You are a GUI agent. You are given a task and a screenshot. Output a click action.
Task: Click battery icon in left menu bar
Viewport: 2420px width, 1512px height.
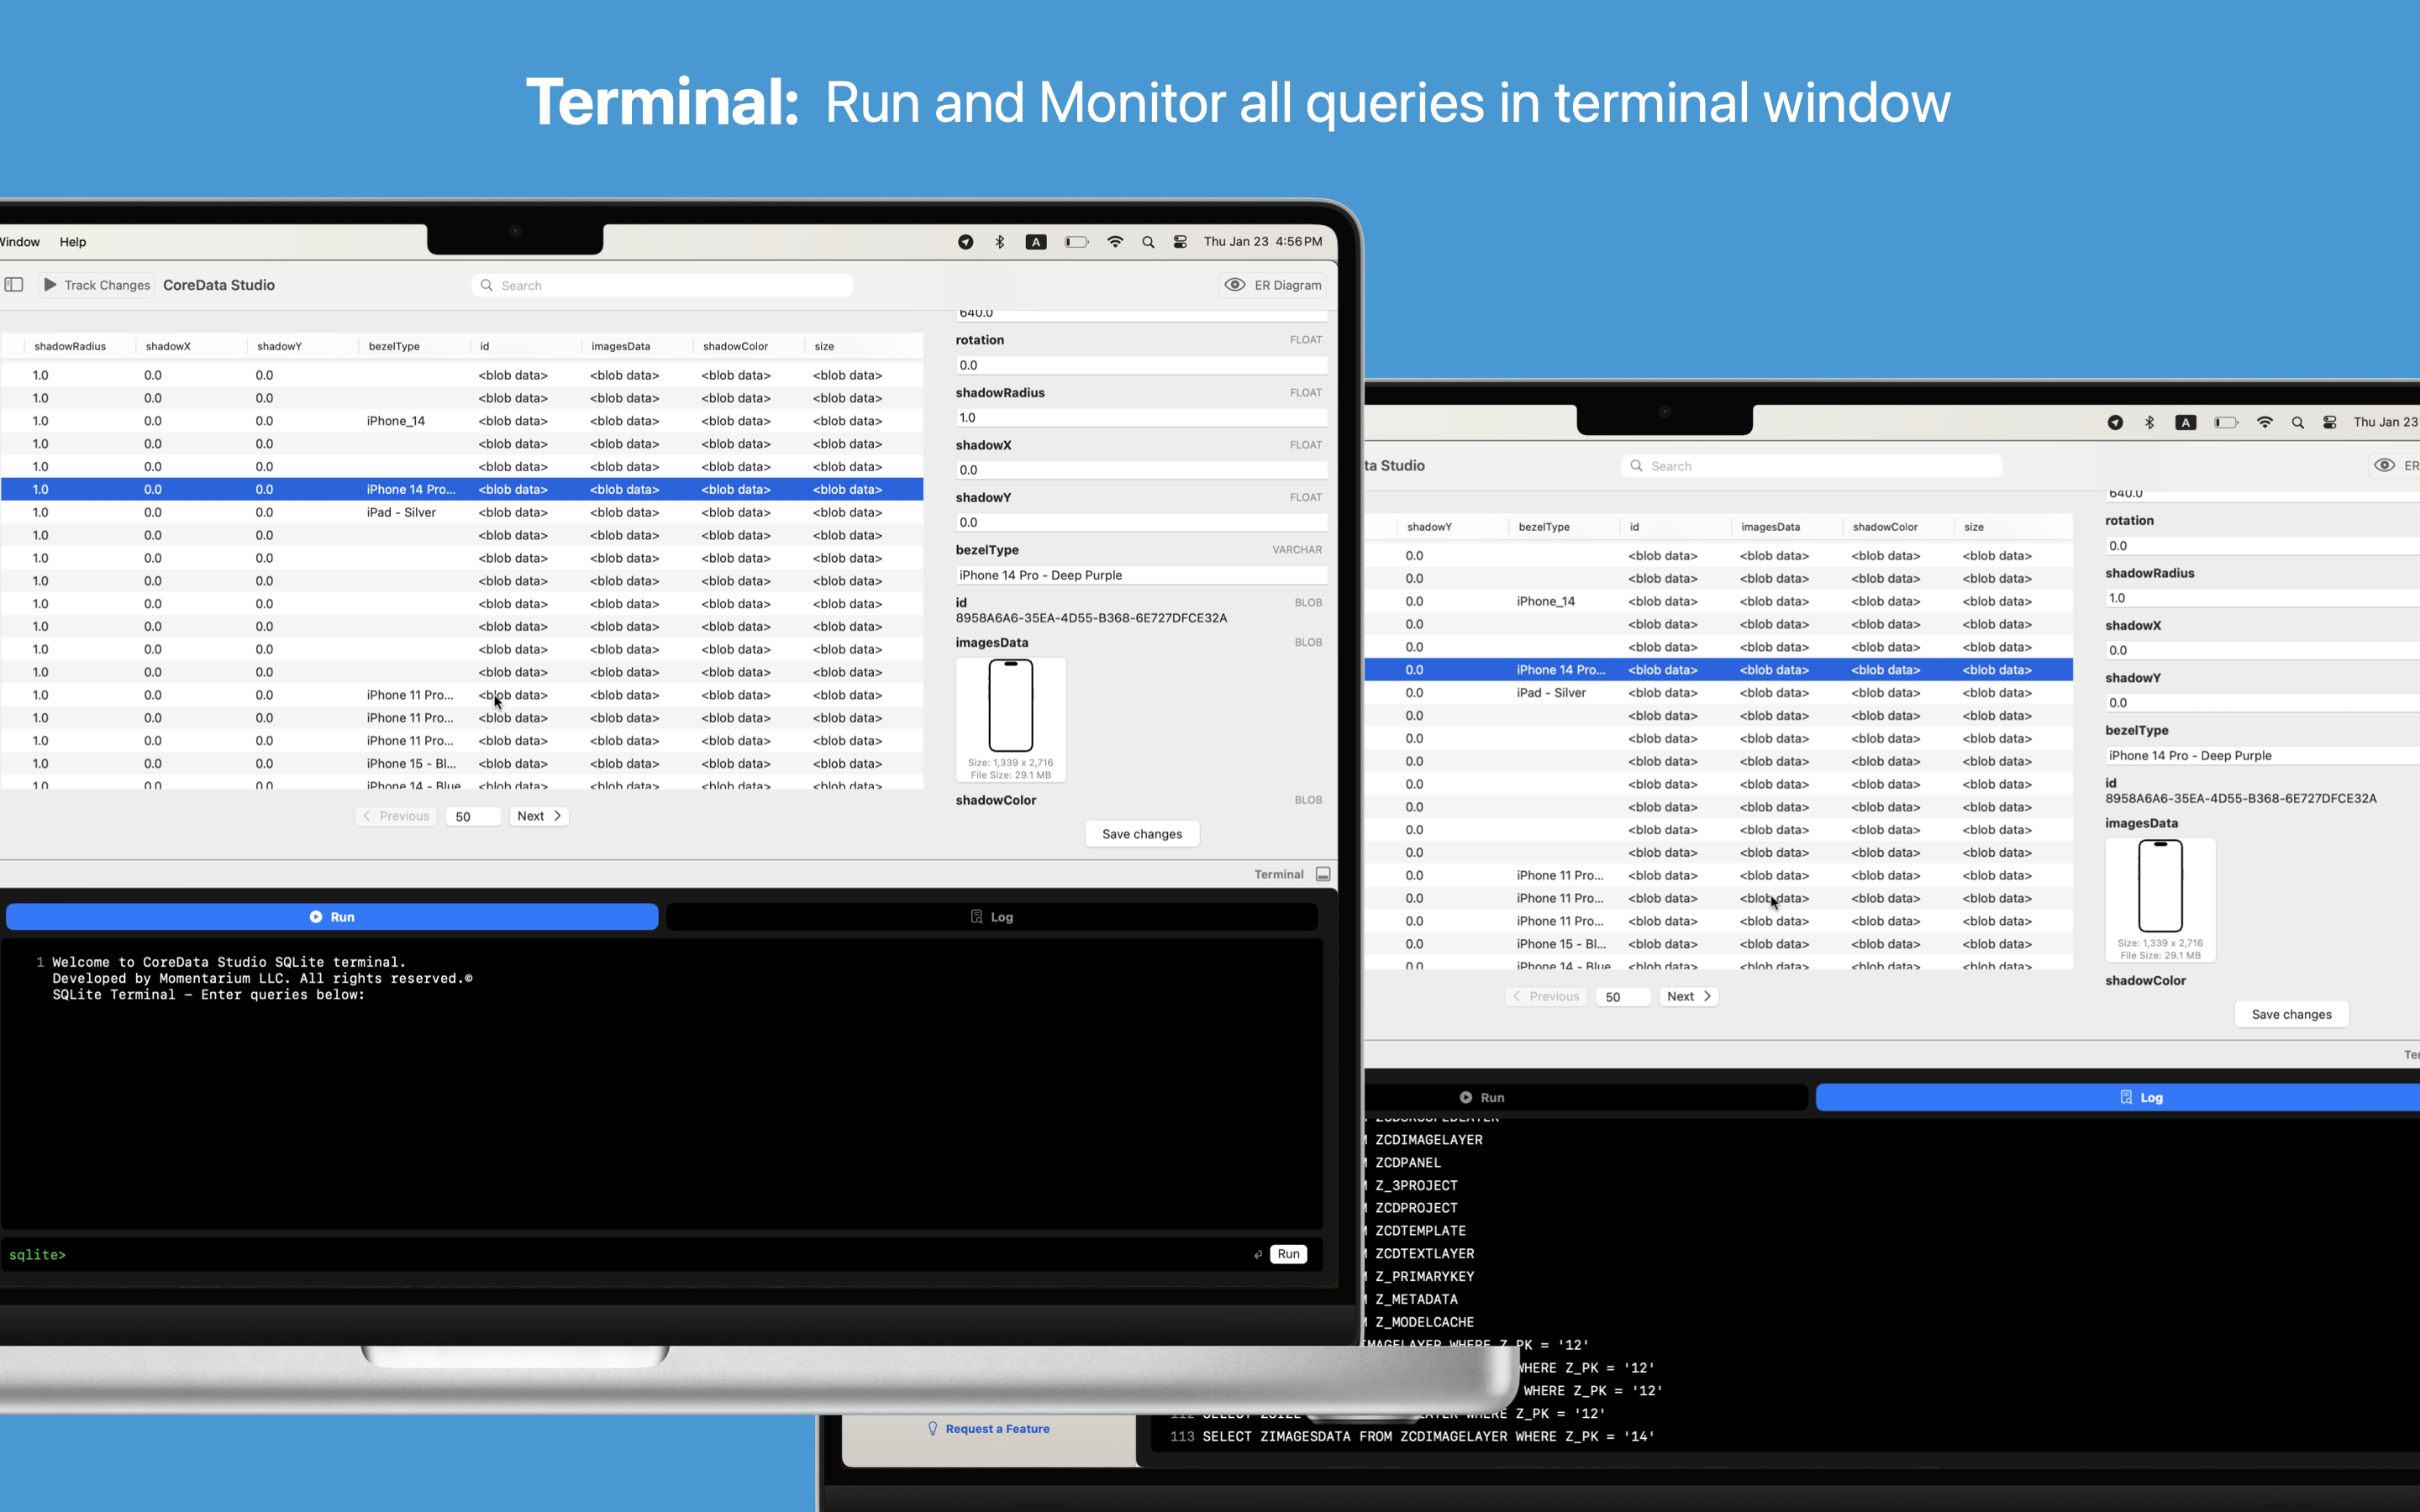pos(1076,242)
